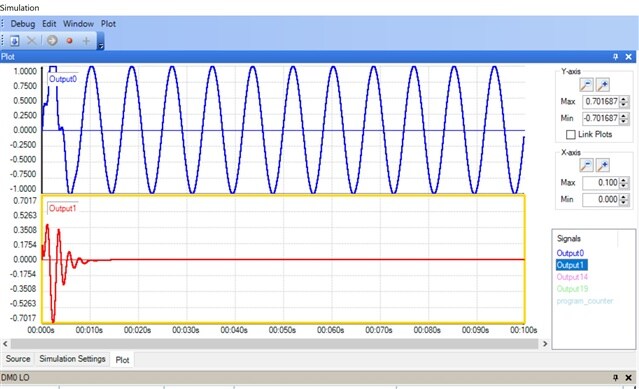The width and height of the screenshot is (639, 389).
Task: Select Output1 in the Signals list
Action: pos(571,265)
